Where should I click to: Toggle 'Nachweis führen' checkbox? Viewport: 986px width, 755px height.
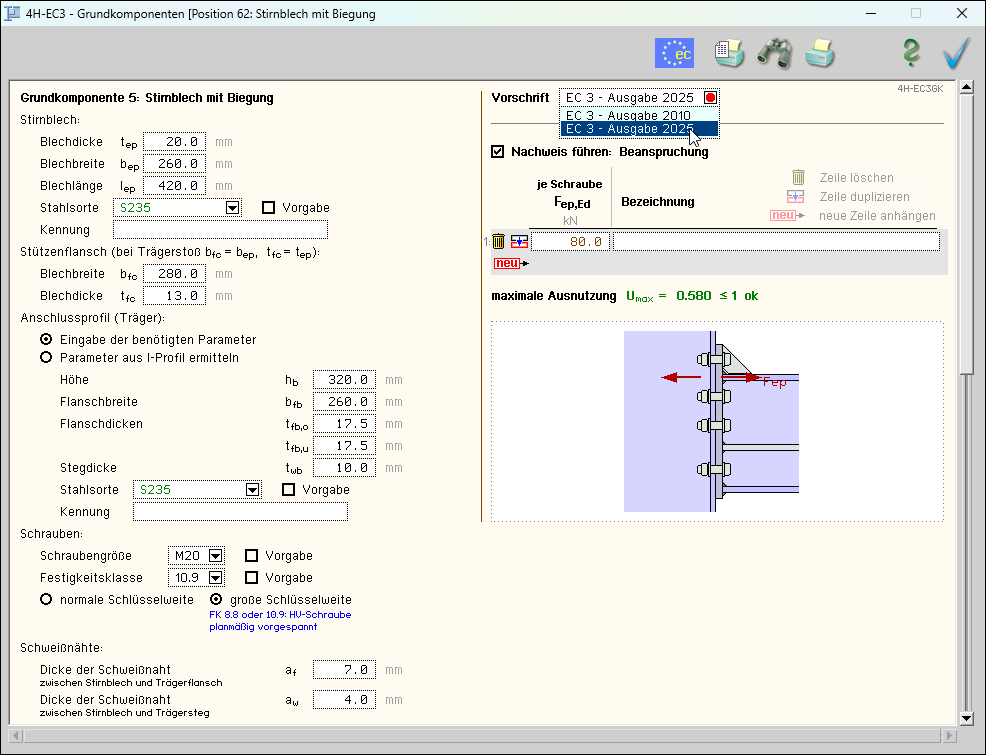point(498,152)
